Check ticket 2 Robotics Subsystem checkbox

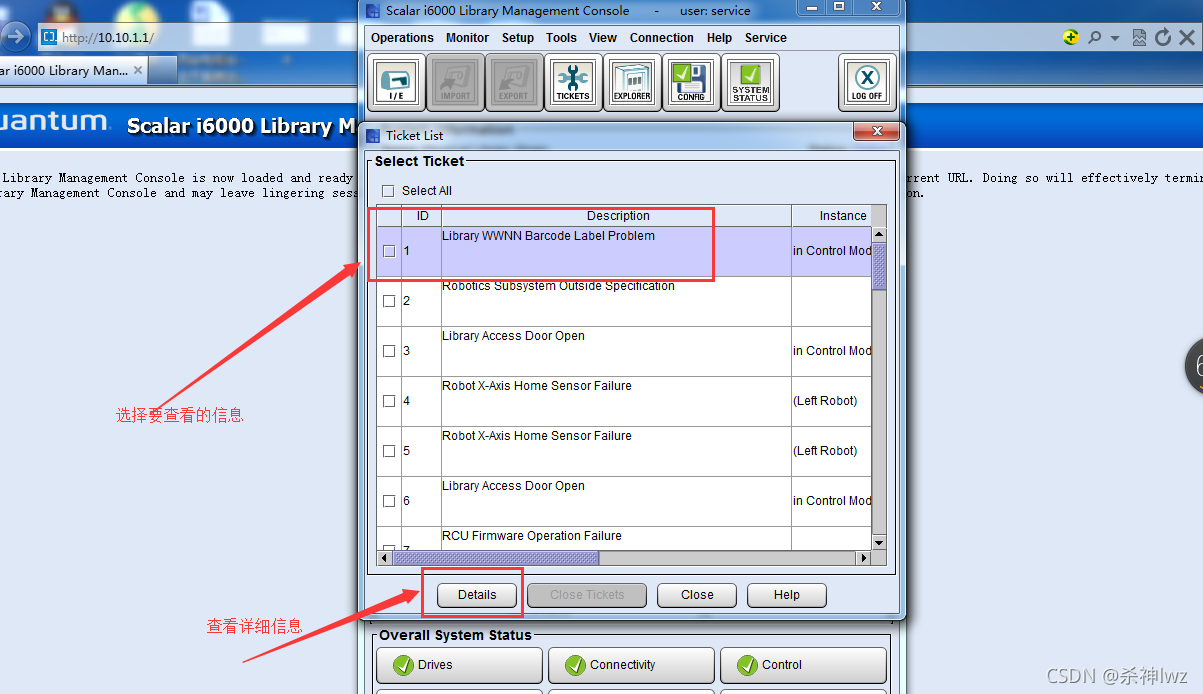(x=389, y=301)
